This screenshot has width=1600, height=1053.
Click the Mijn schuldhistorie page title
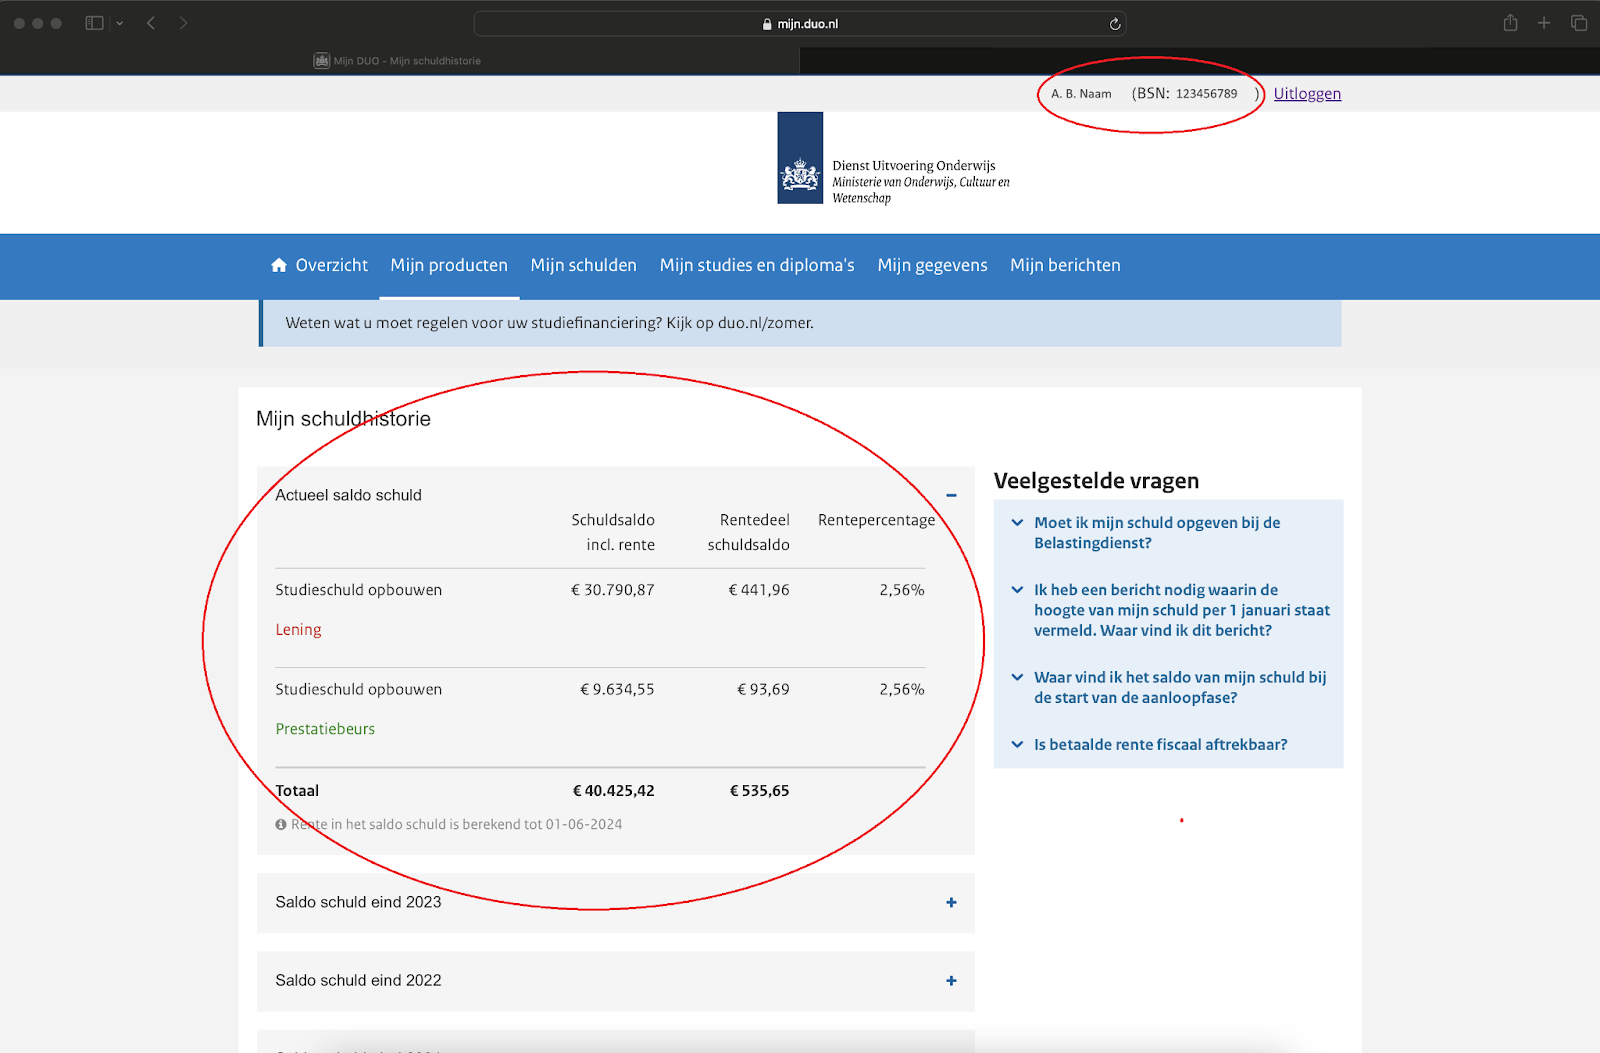tap(343, 419)
